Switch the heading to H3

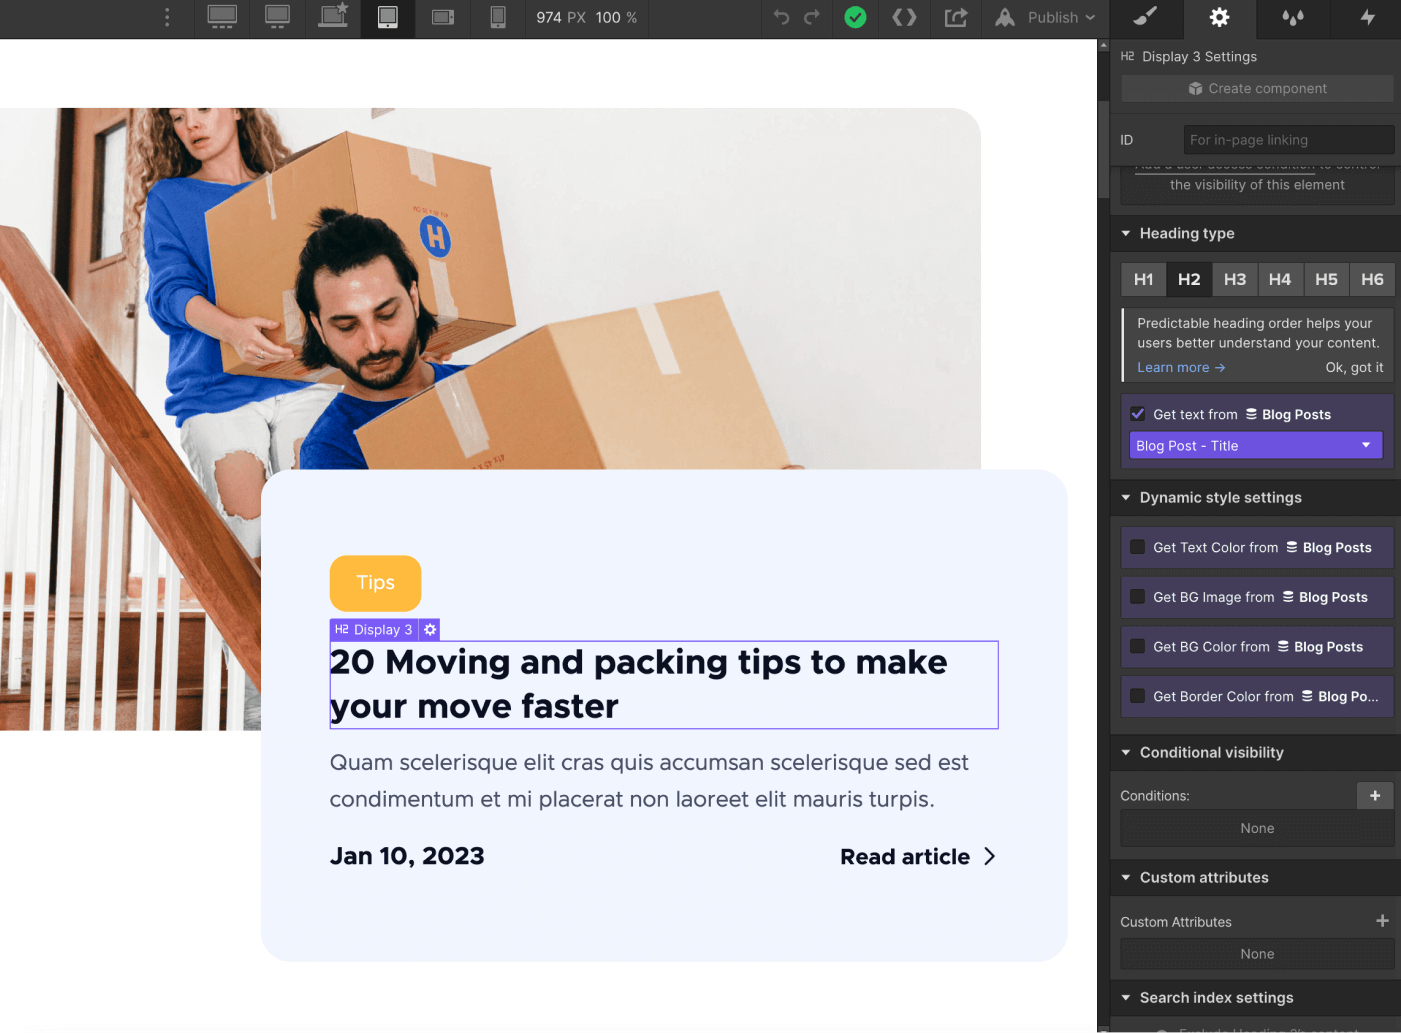pos(1234,279)
